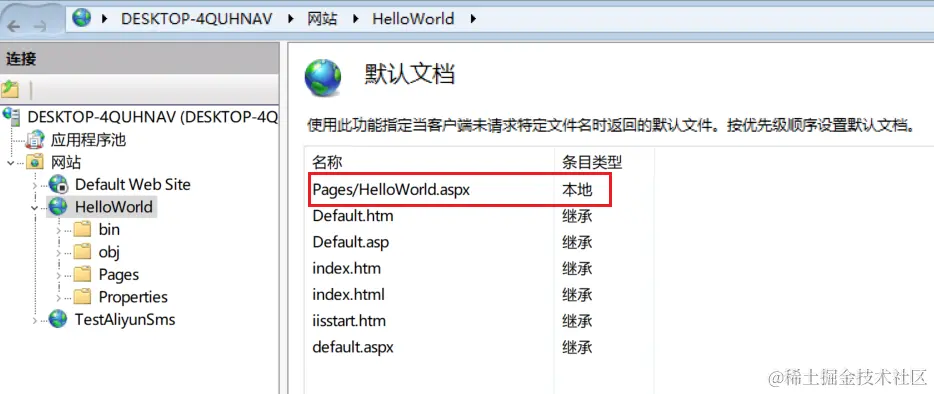
Task: Open dropdown arrow after DESKTOP-4QUHNAV breadcrumb
Action: pos(291,18)
